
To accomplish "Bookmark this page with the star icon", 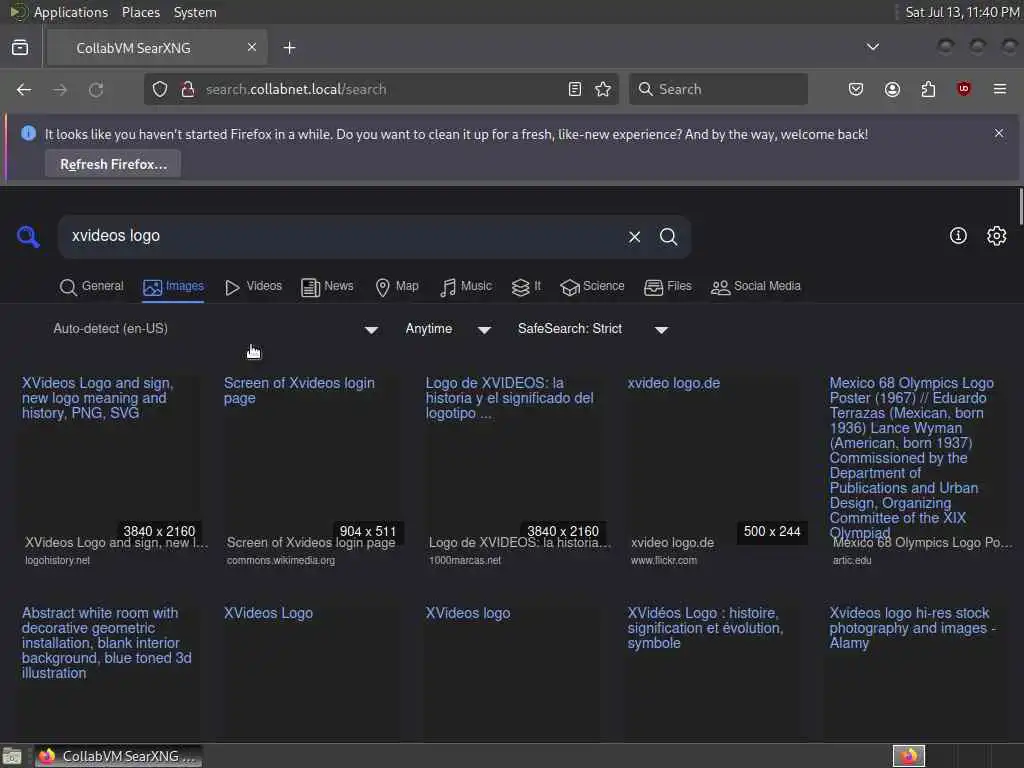I will click(603, 89).
